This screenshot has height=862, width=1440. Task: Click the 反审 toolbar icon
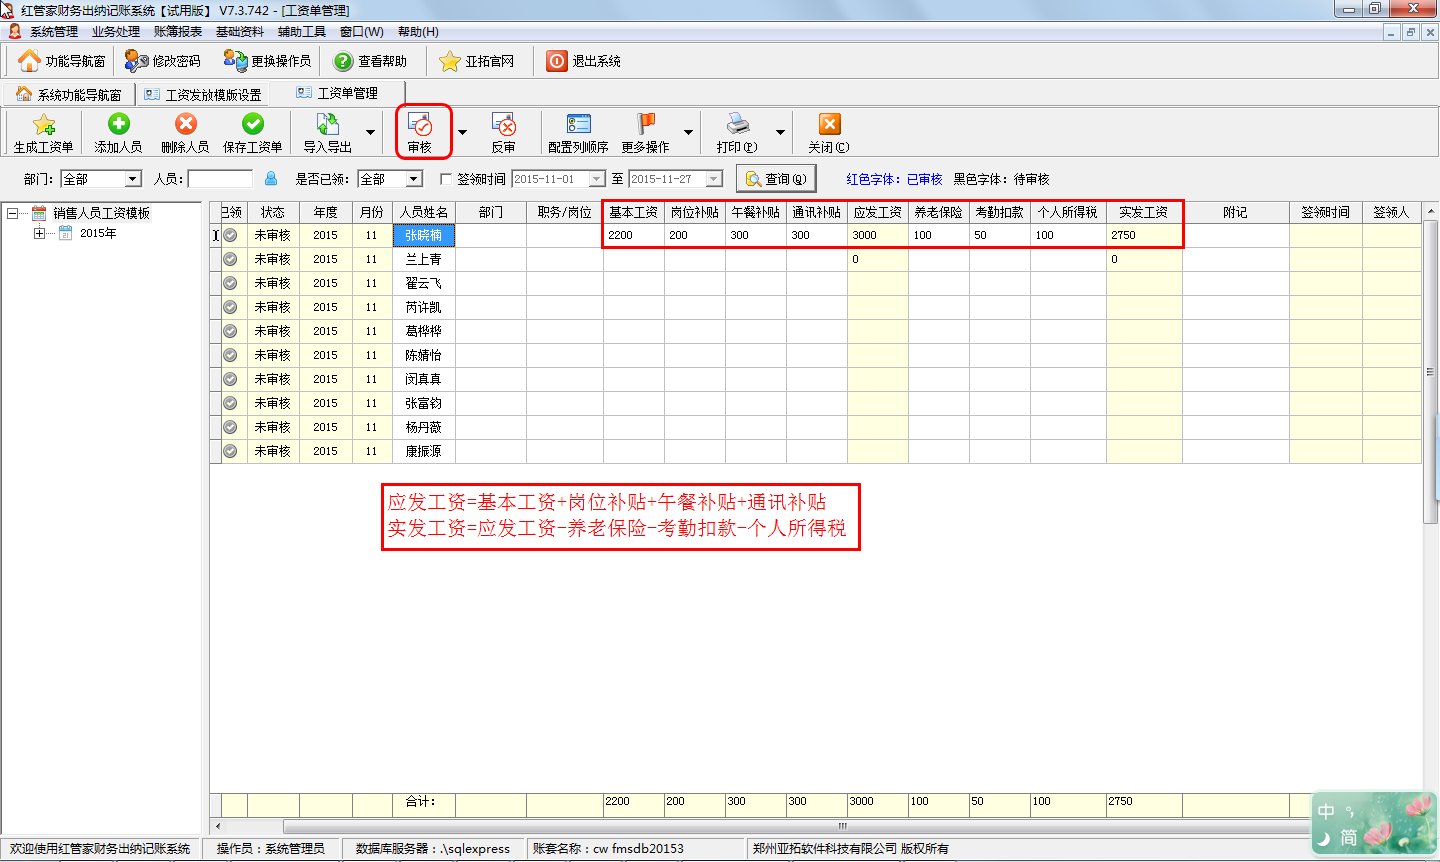coord(503,126)
